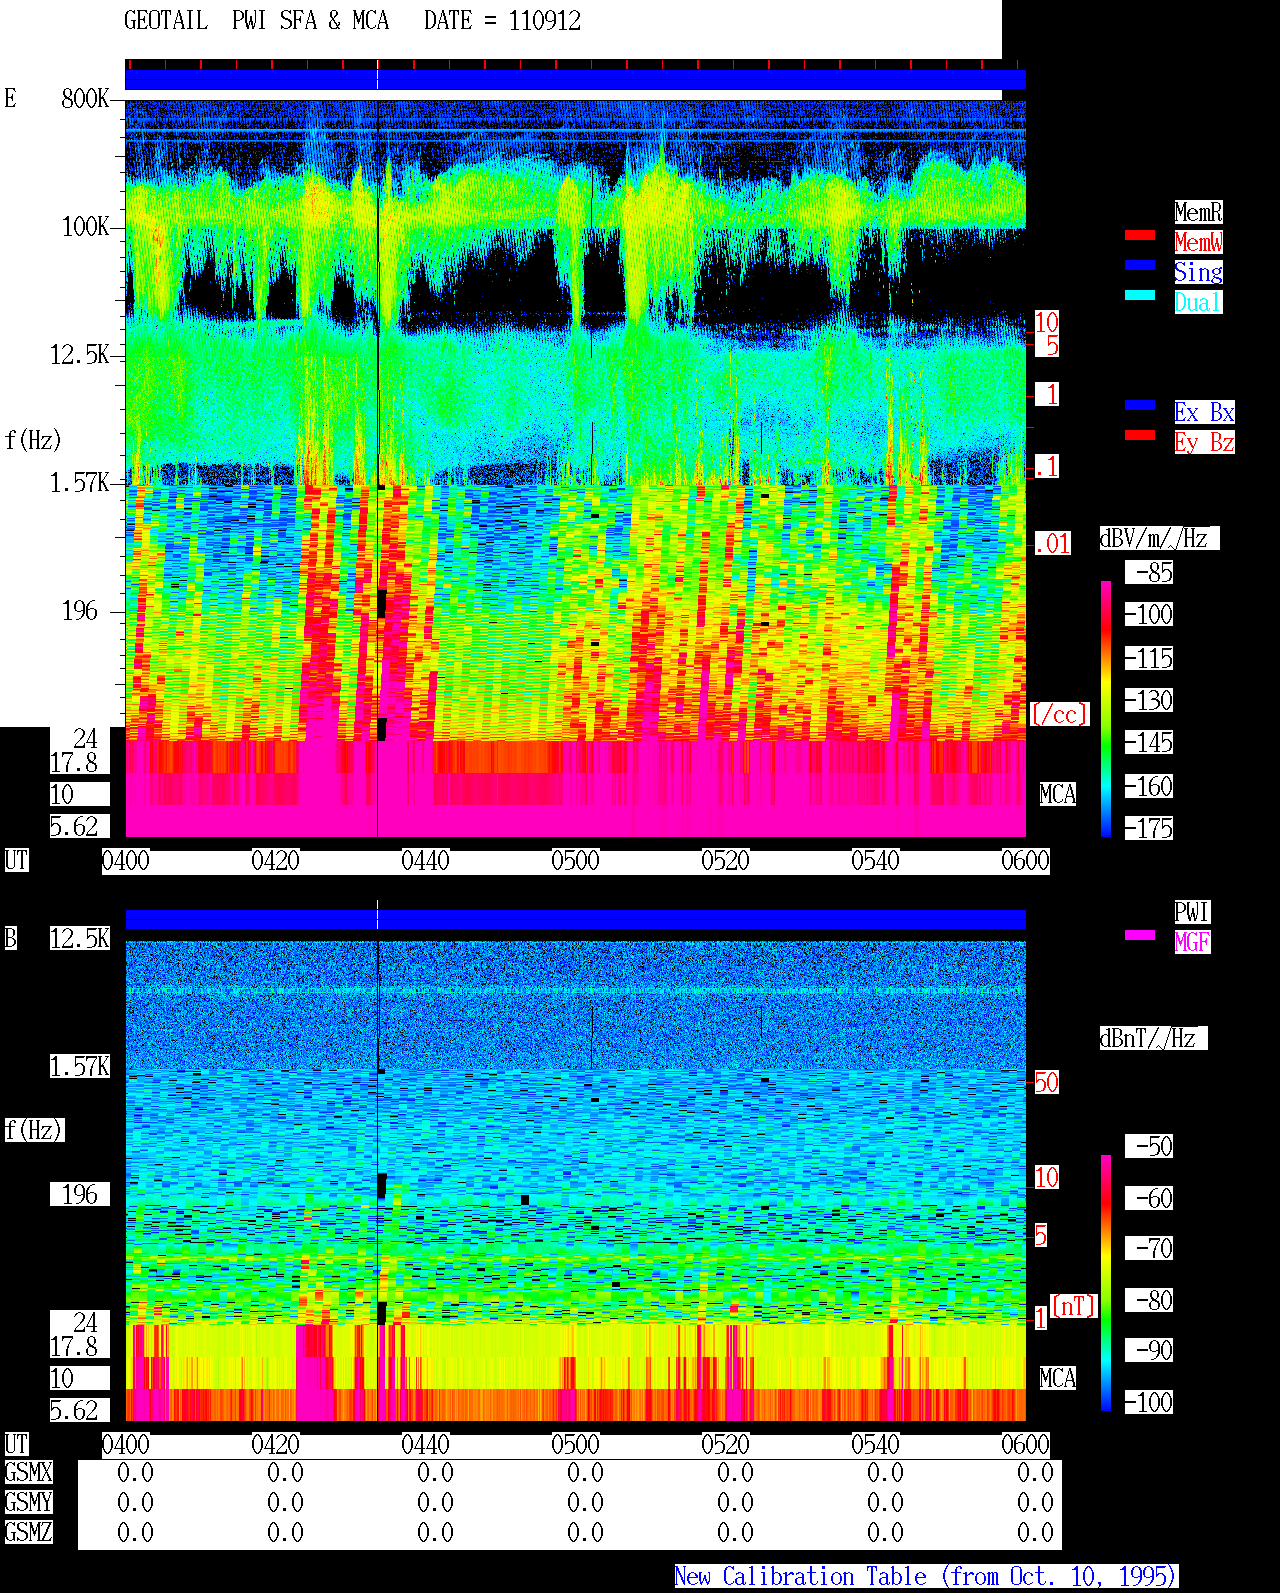
Task: Click the 800K frequency axis label
Action: [x=85, y=99]
